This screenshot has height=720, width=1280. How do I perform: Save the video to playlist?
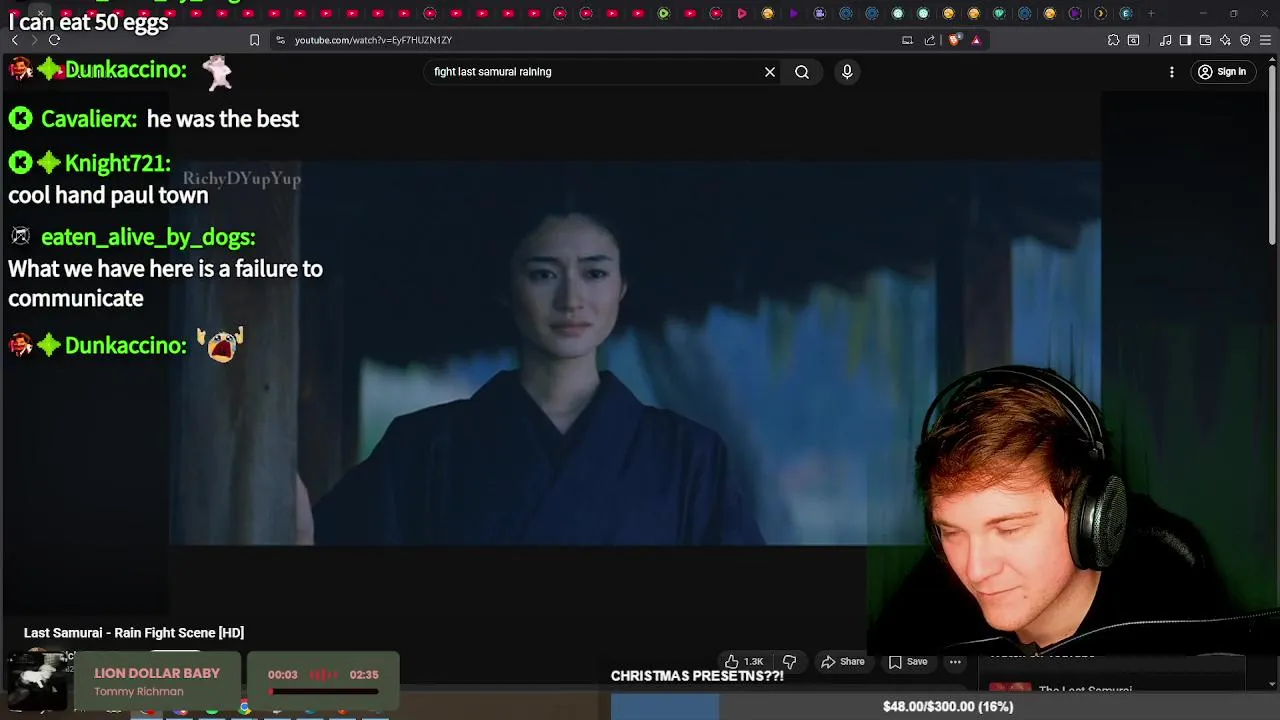tap(908, 662)
